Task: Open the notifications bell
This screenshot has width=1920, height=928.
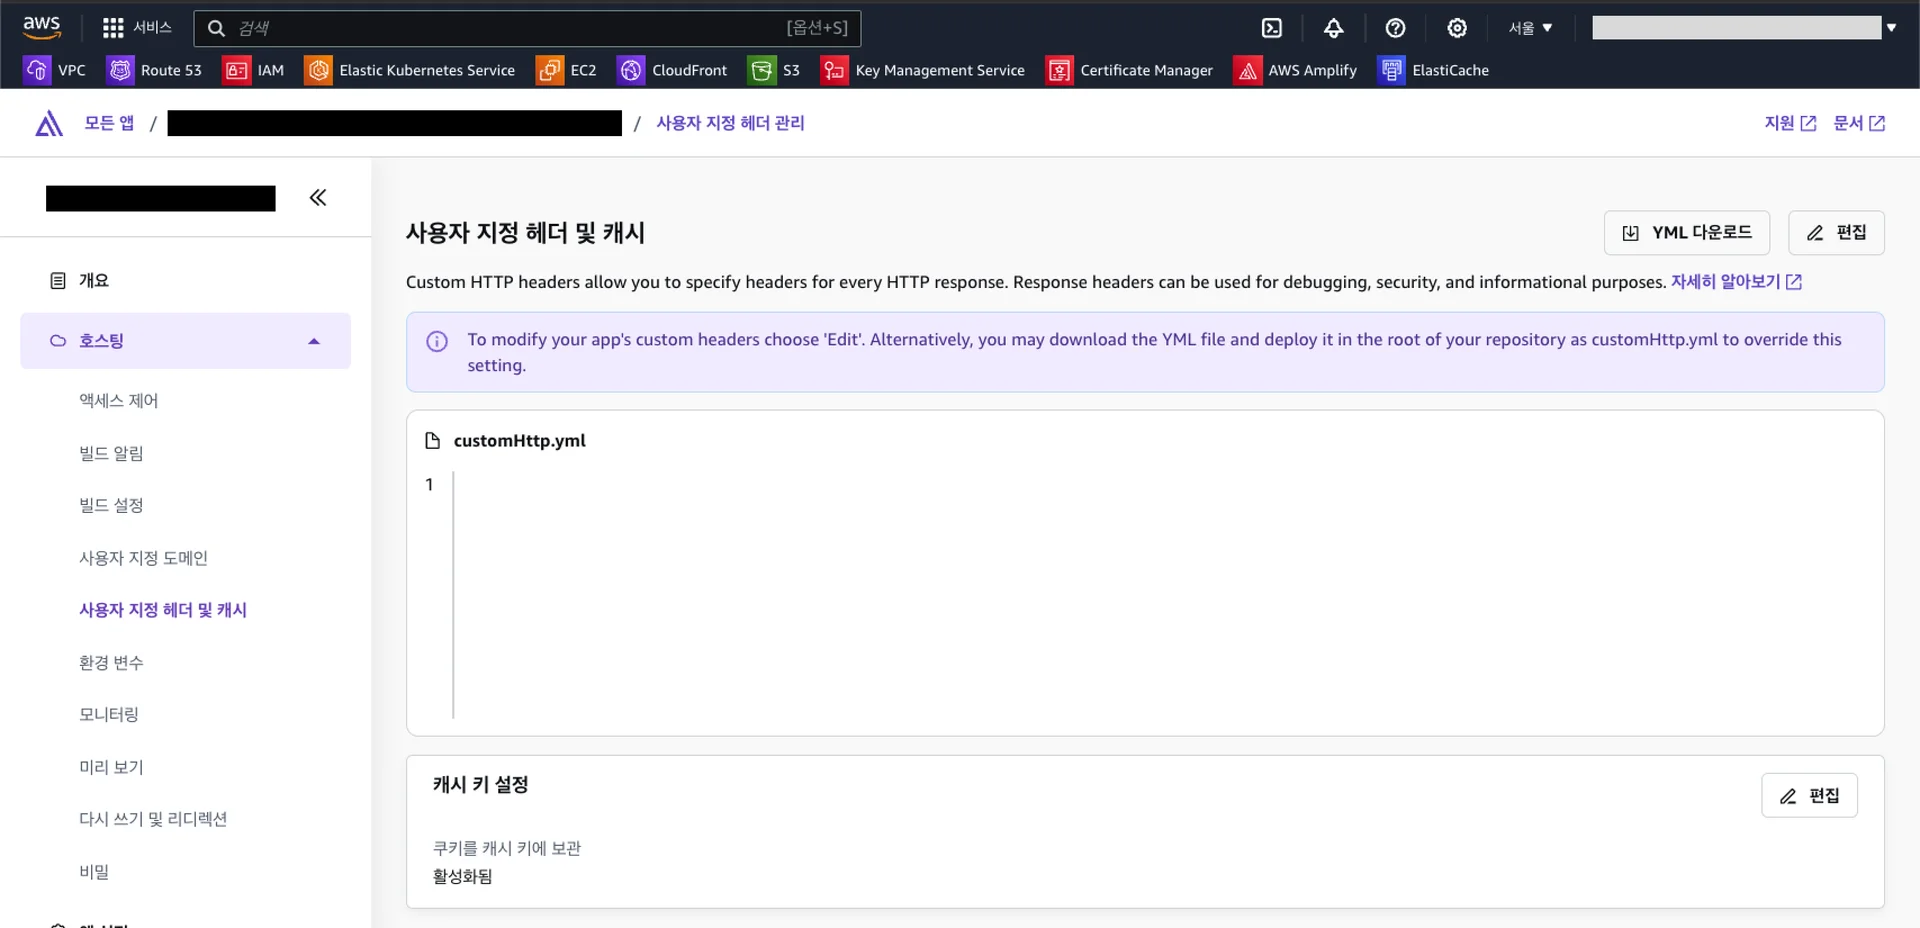Action: coord(1333,28)
